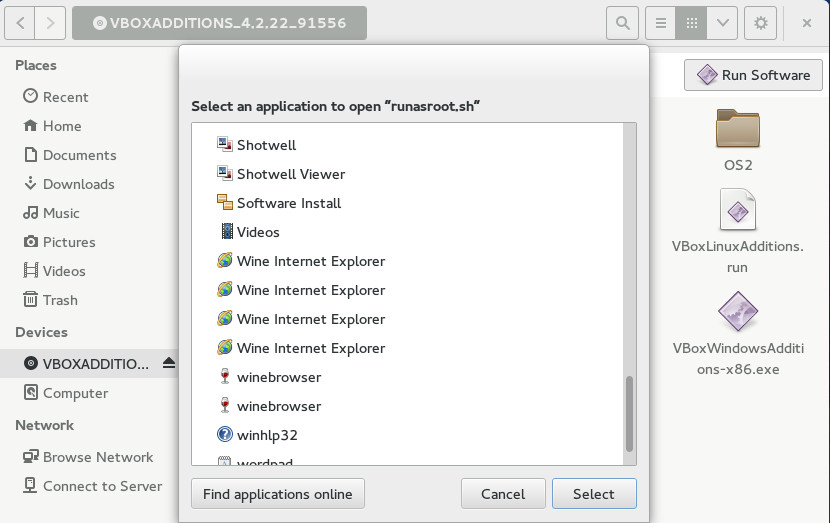Go back with the left arrow button
Screen dimensions: 830x523
pos(20,23)
